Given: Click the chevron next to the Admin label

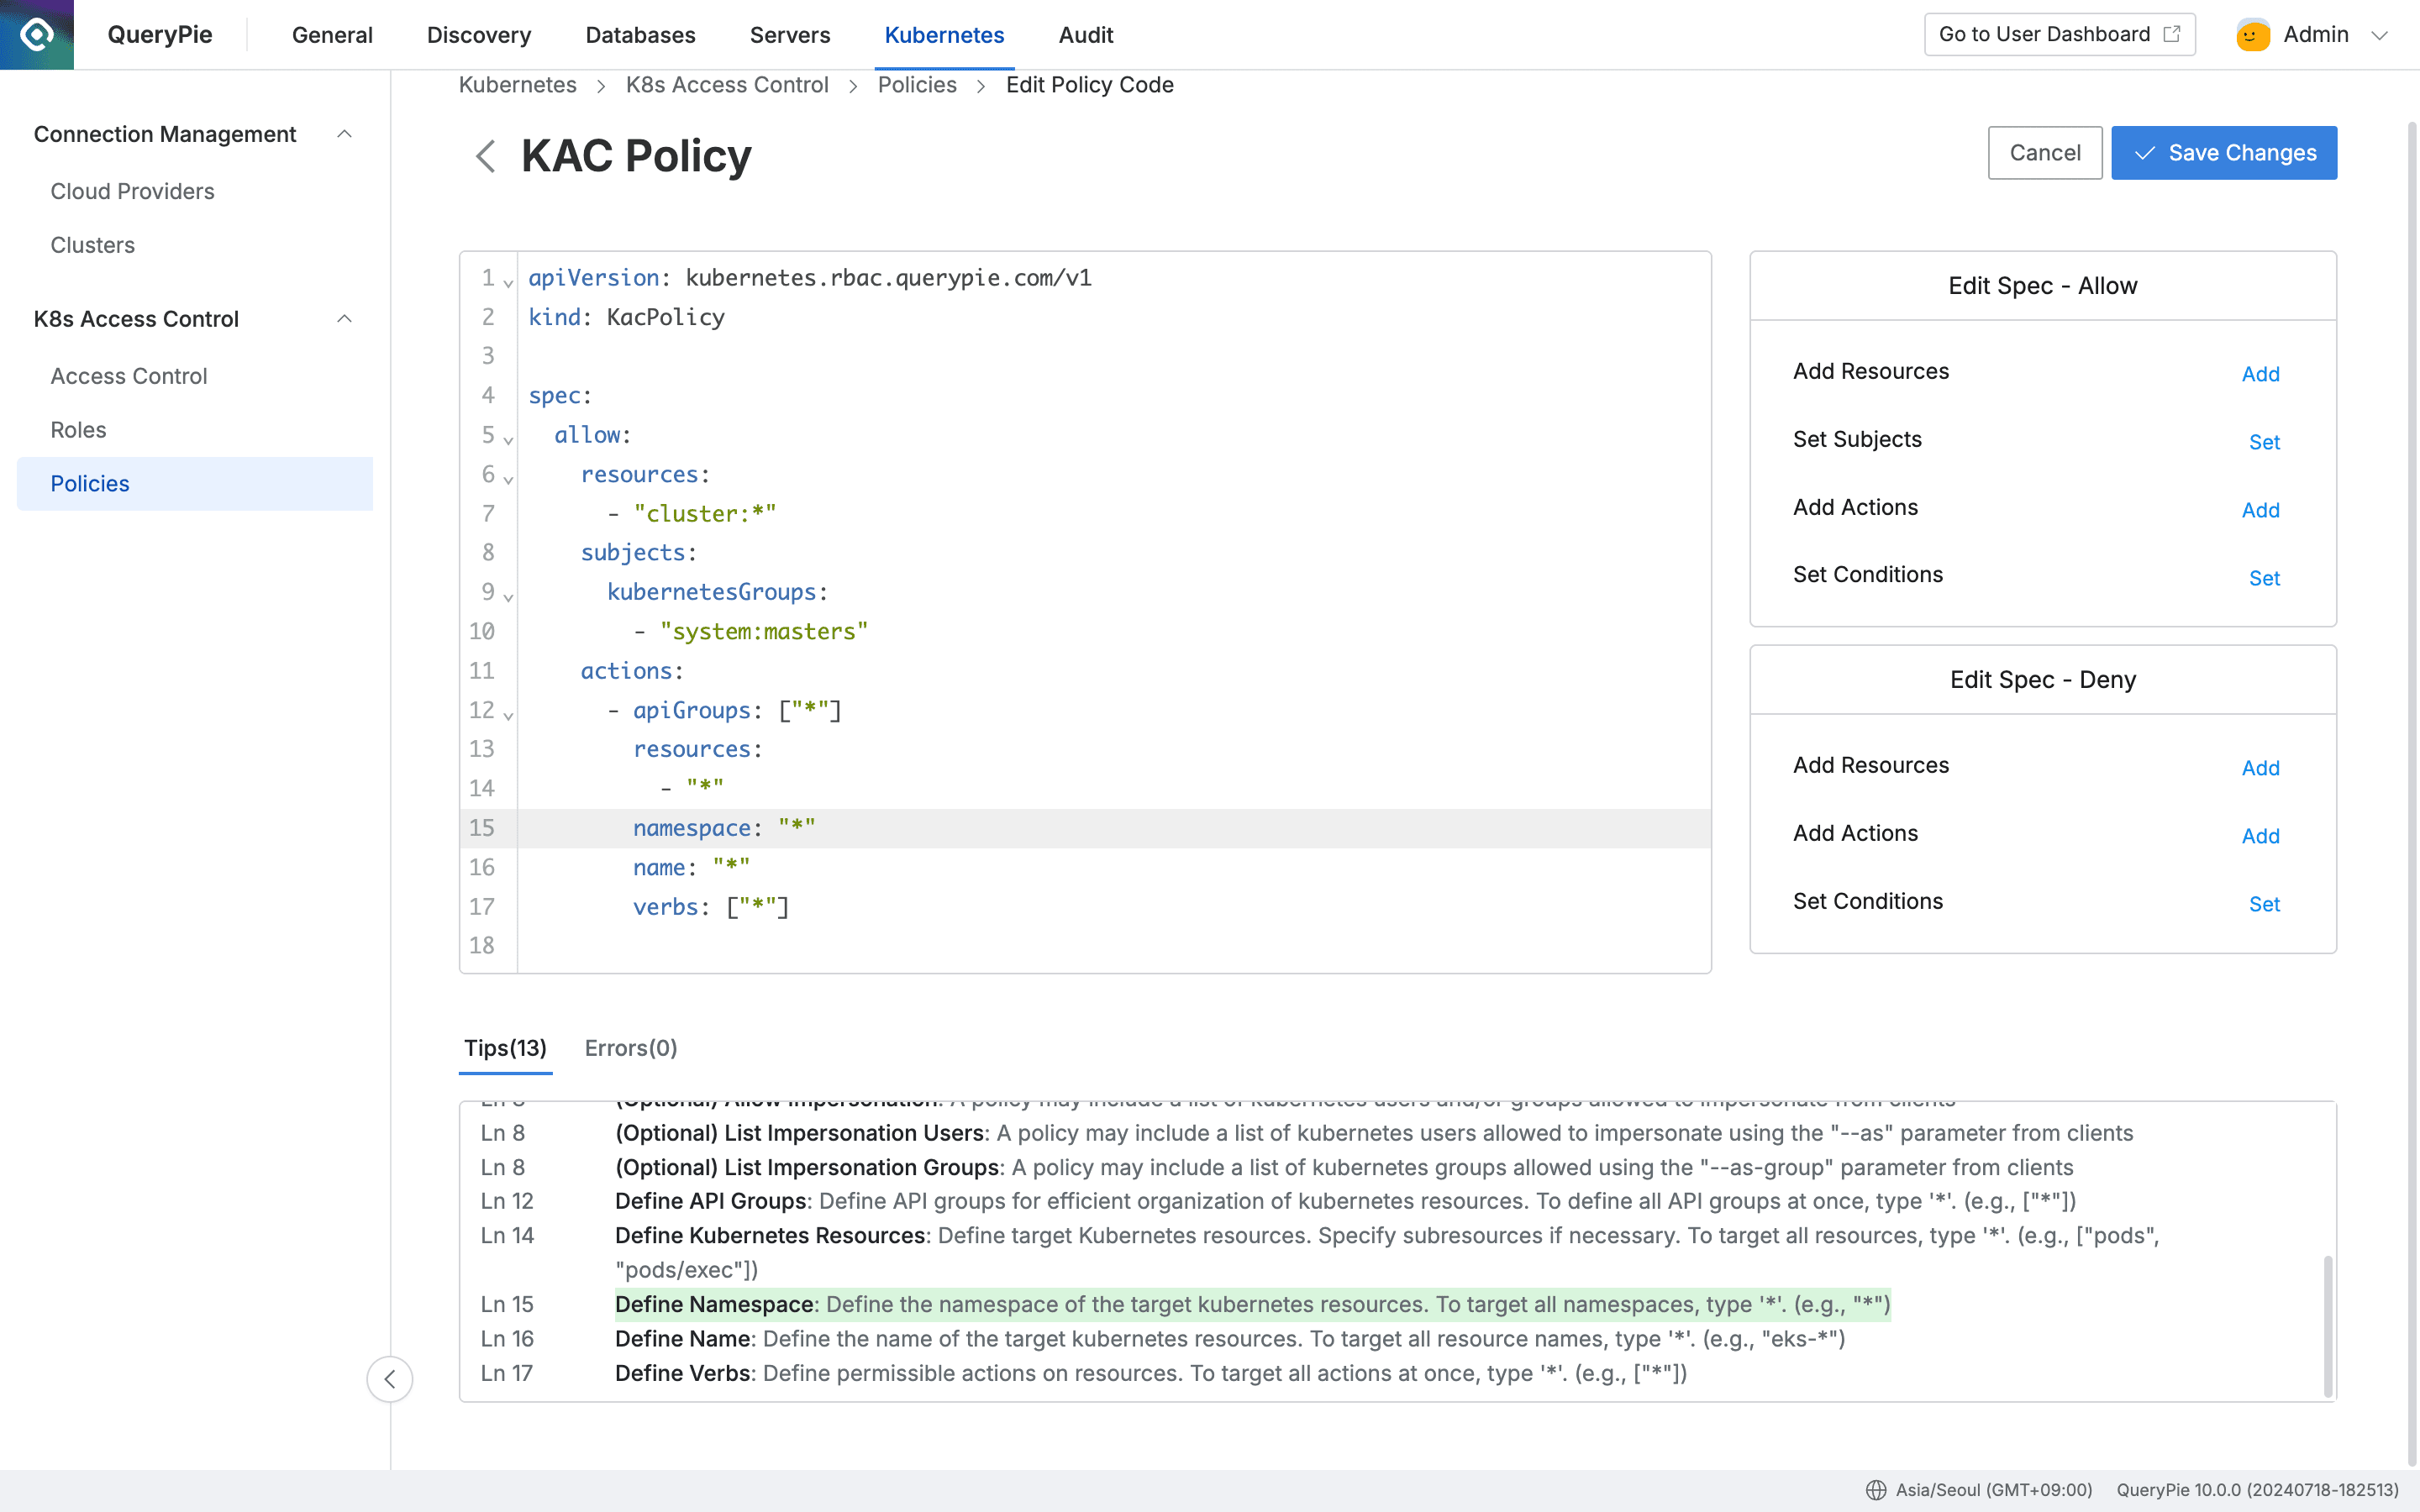Looking at the screenshot, I should (x=2382, y=35).
